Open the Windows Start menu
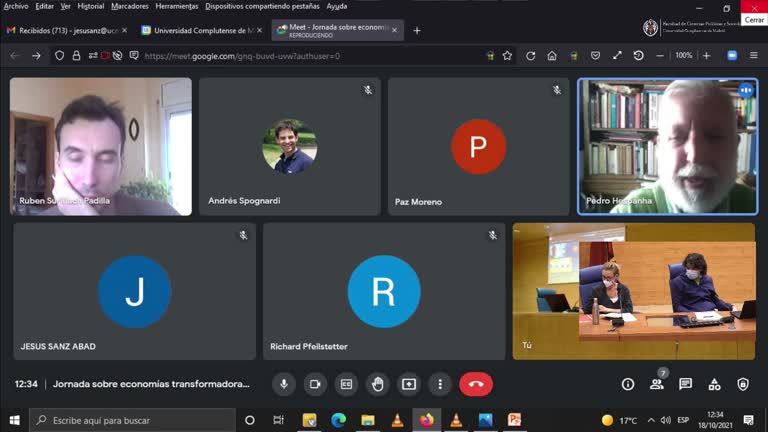The image size is (768, 432). point(15,420)
